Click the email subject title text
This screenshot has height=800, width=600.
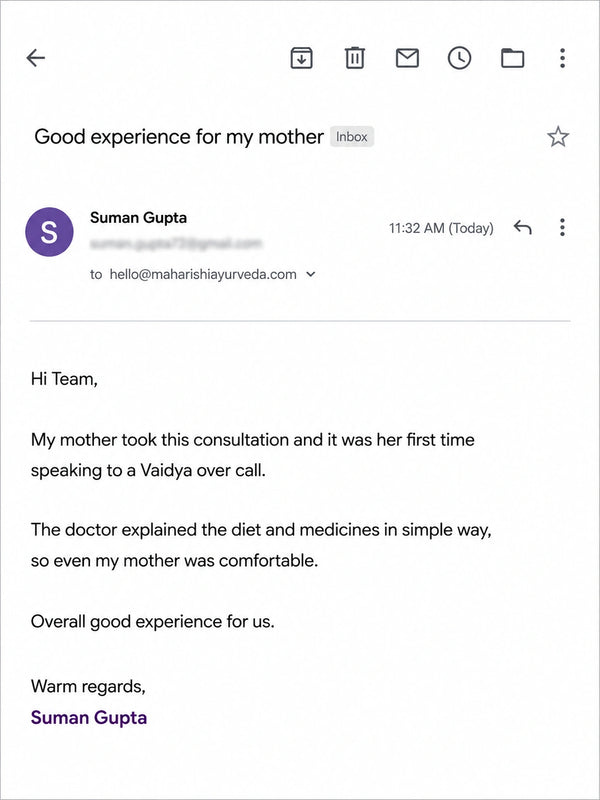click(179, 137)
